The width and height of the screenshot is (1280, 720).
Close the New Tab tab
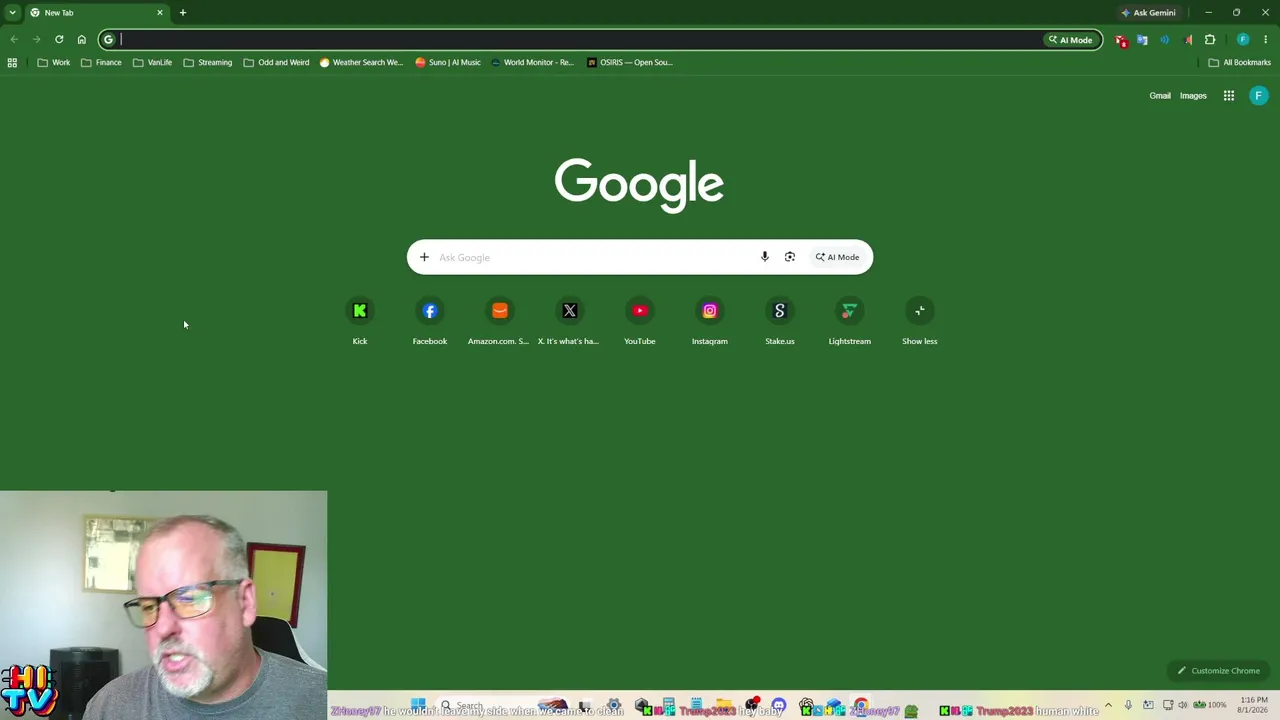[159, 13]
